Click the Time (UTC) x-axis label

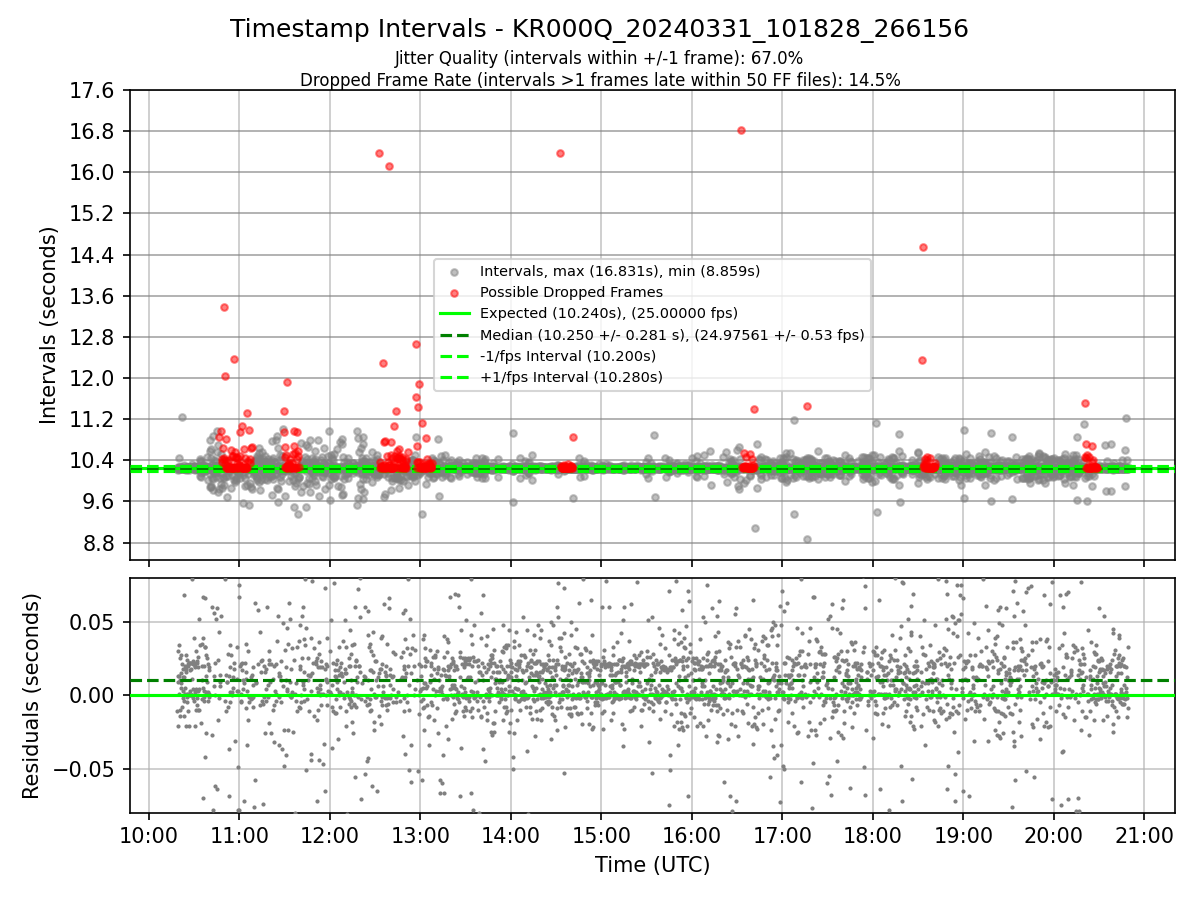click(x=652, y=865)
